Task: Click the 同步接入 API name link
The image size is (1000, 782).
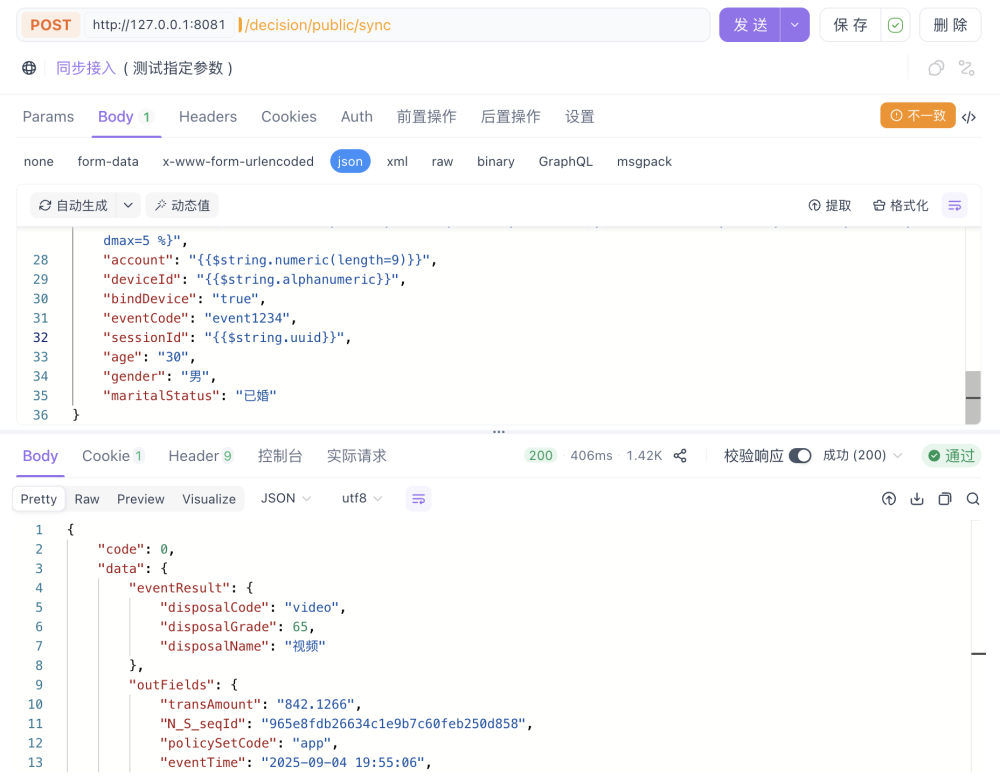Action: click(85, 68)
